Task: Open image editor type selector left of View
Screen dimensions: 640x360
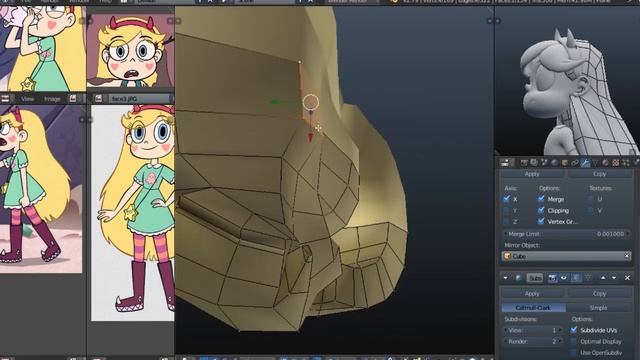Action: click(6, 98)
